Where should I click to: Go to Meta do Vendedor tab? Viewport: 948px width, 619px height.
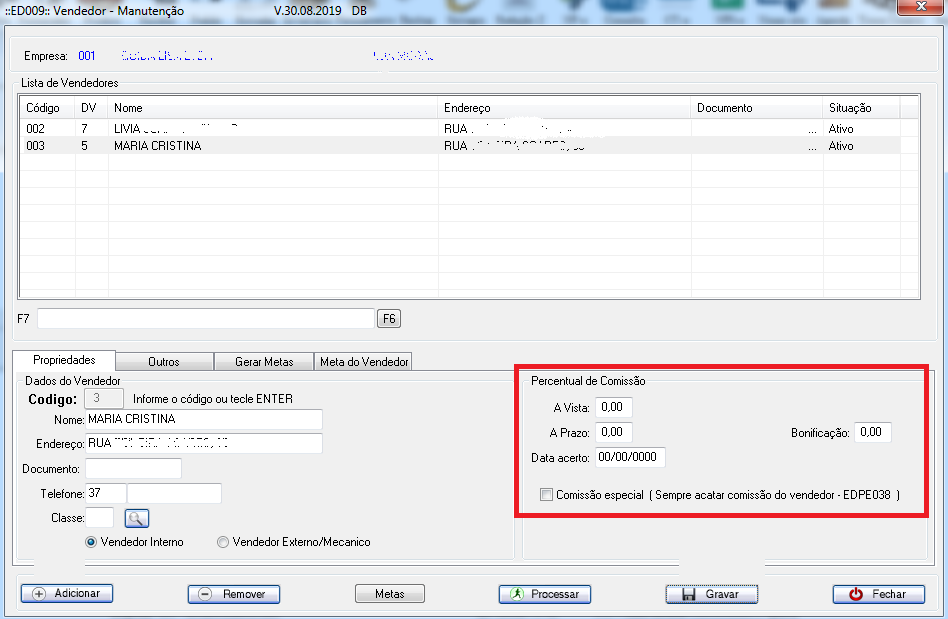[x=363, y=362]
